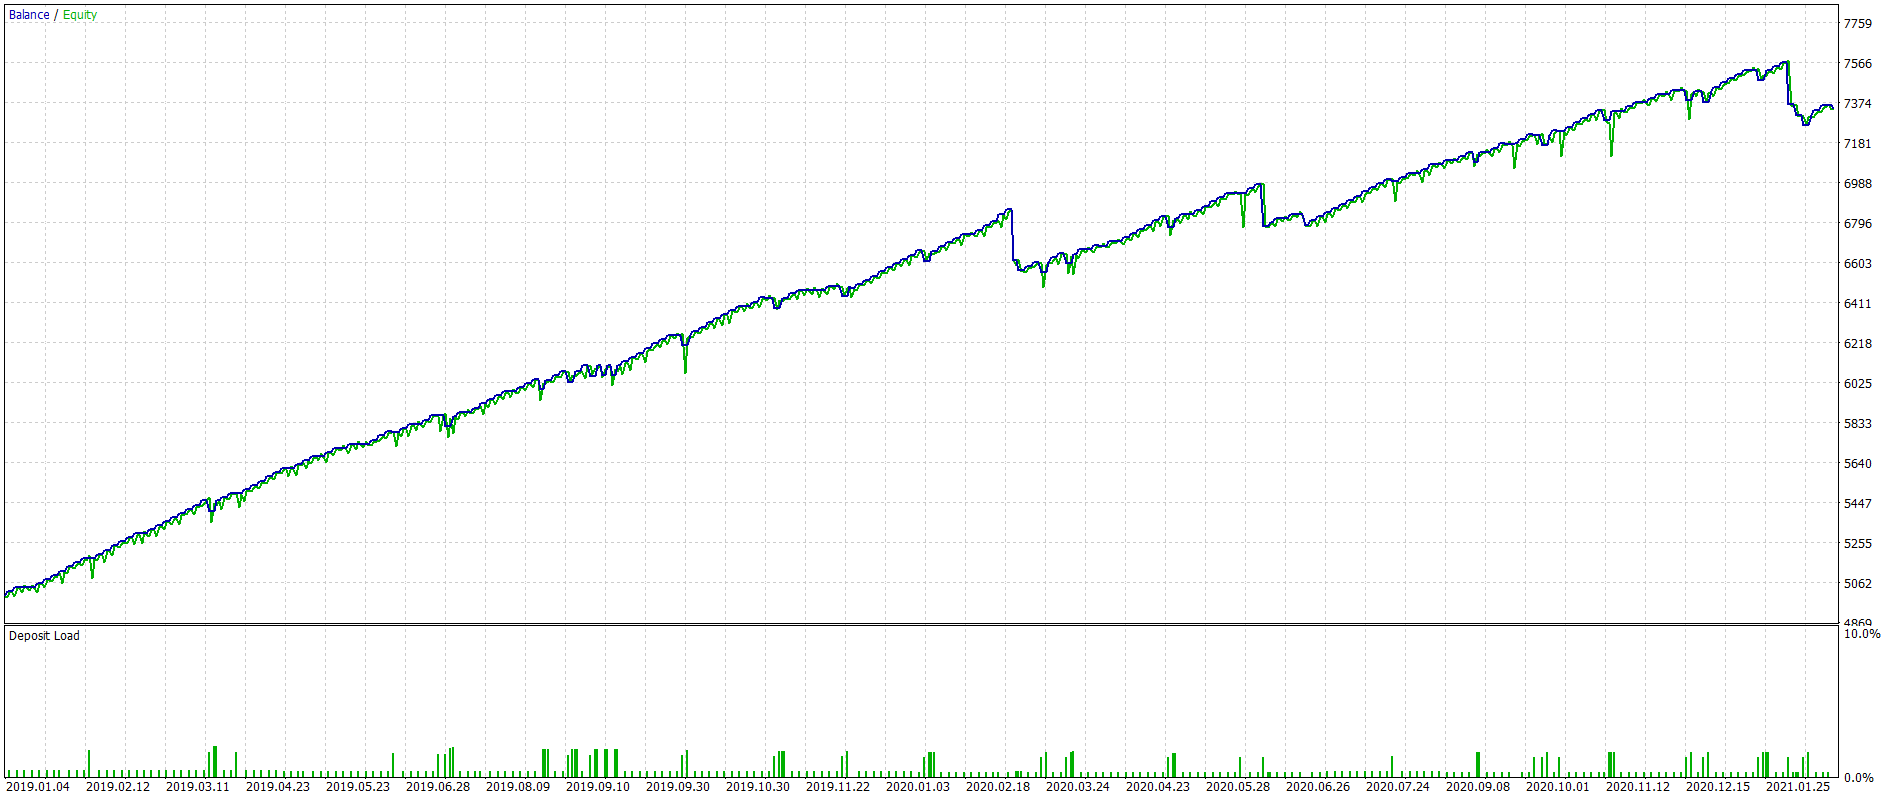The height and width of the screenshot is (797, 1893).
Task: Select the 2019.09.10 time axis date
Action: click(x=598, y=787)
